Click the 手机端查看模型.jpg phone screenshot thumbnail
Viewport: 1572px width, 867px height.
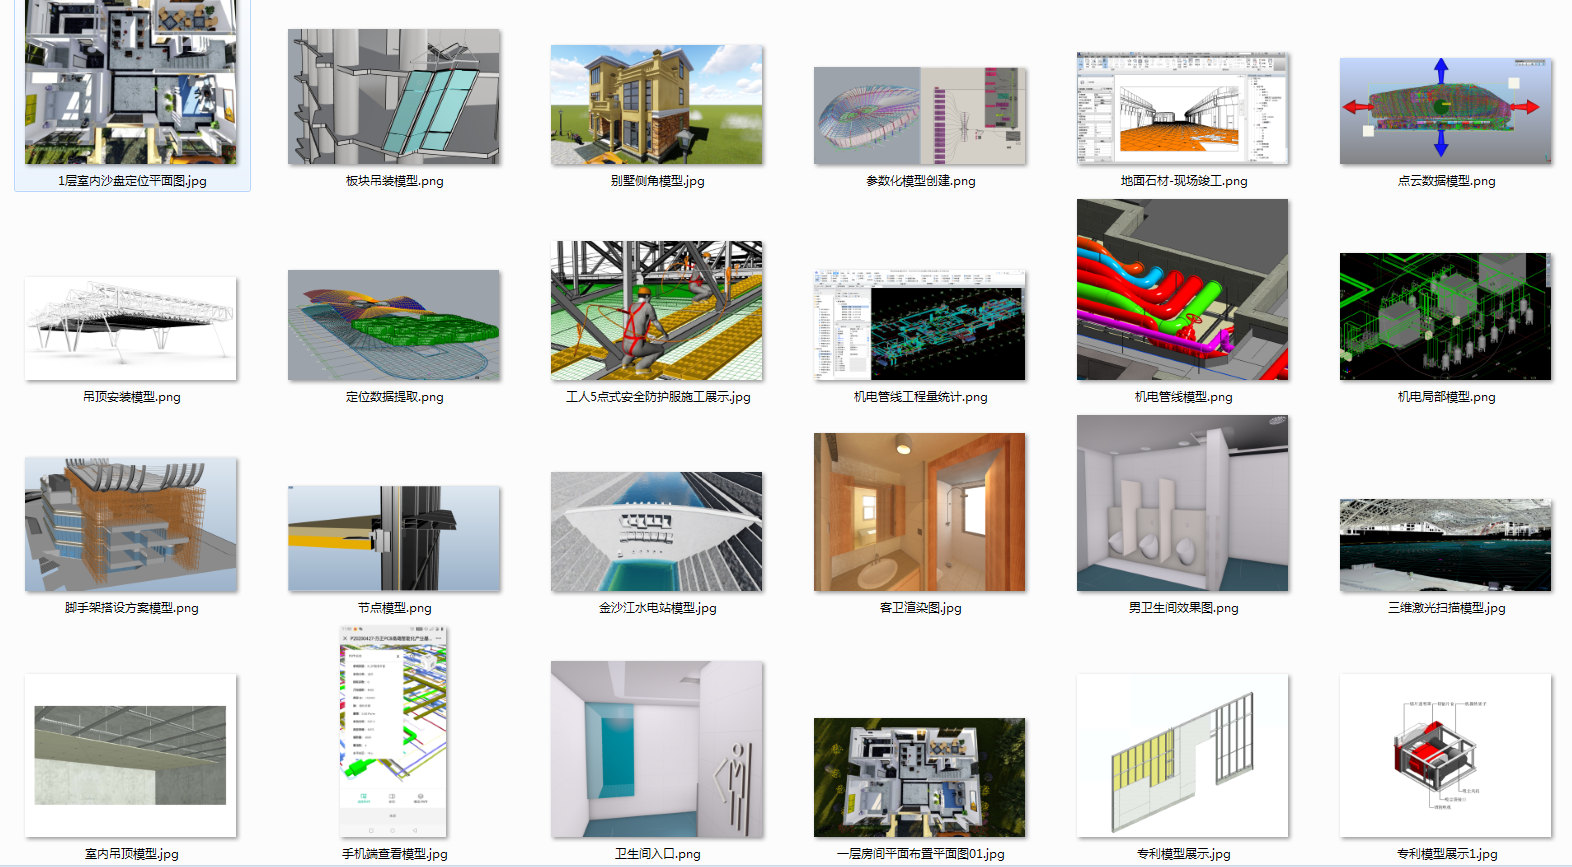pos(394,732)
